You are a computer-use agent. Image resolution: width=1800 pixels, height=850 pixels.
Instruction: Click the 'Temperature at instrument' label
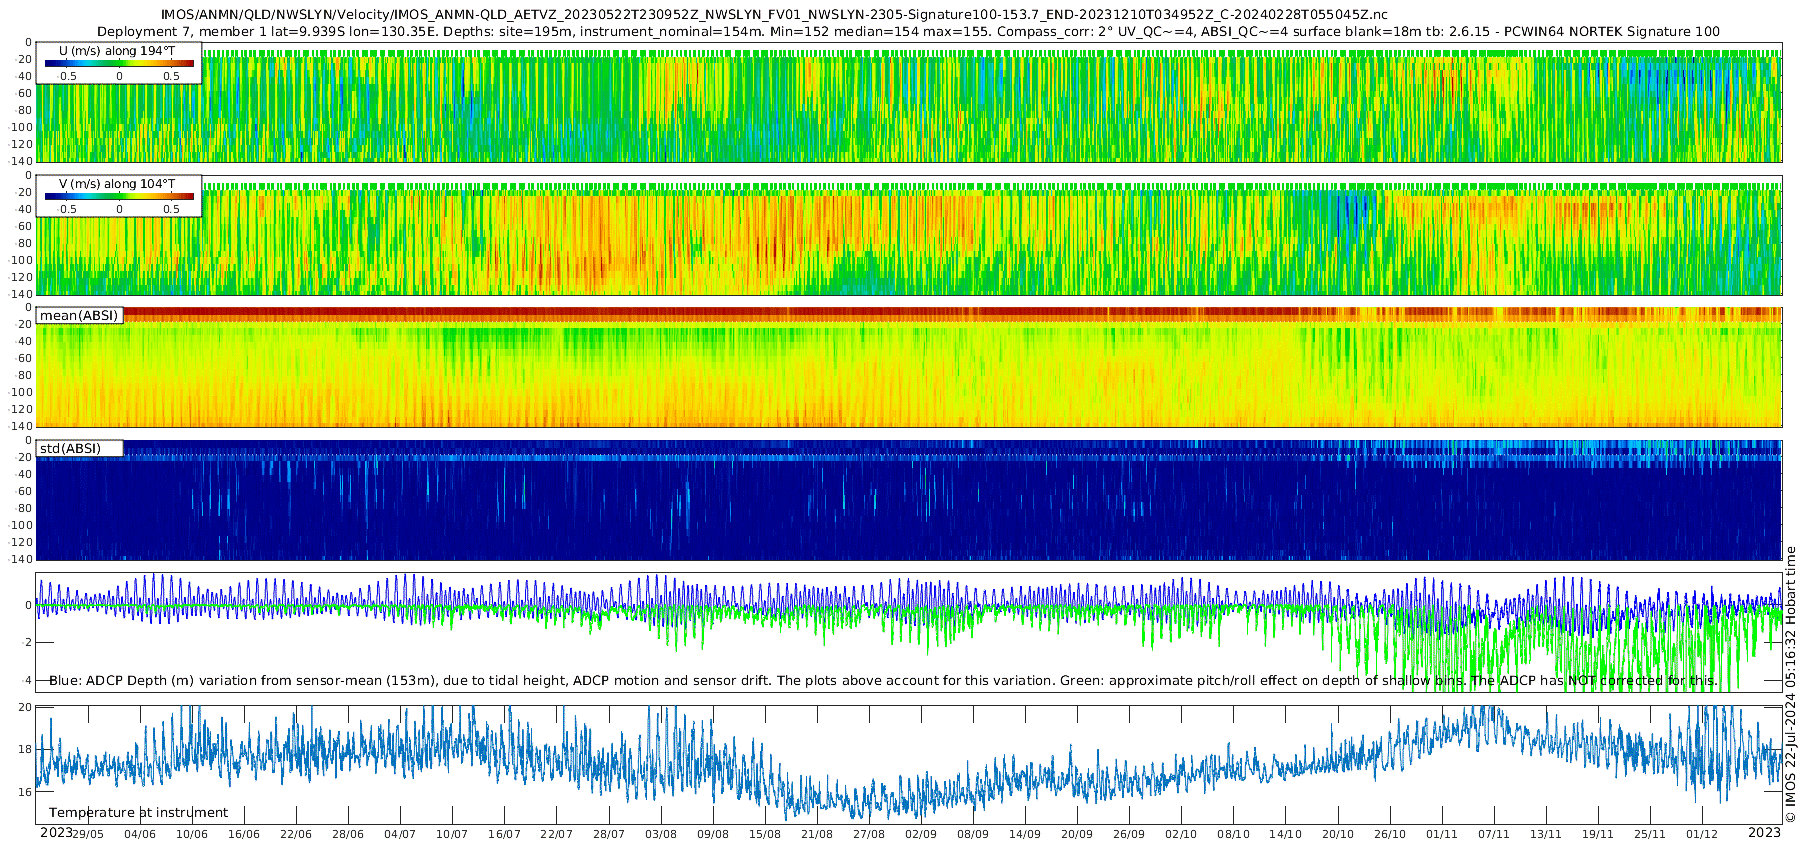[x=138, y=813]
